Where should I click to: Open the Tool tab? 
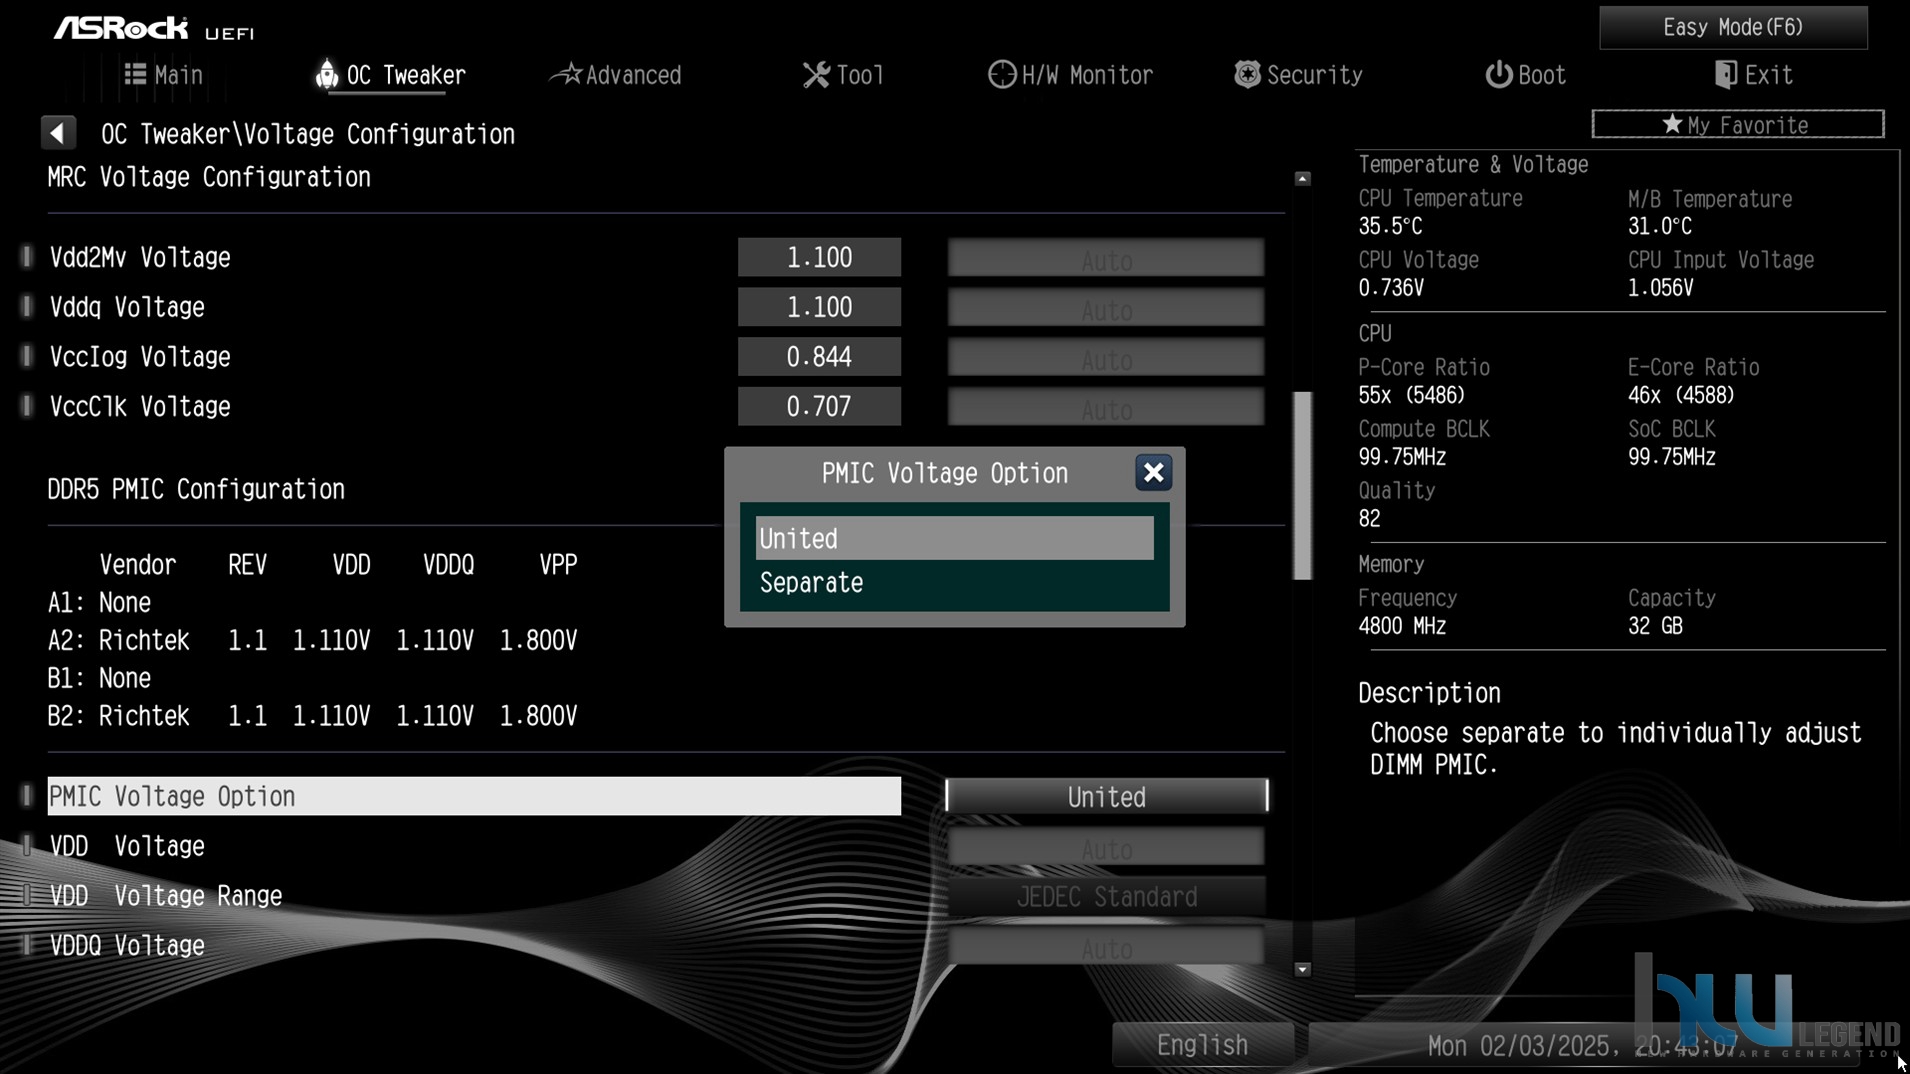coord(843,75)
